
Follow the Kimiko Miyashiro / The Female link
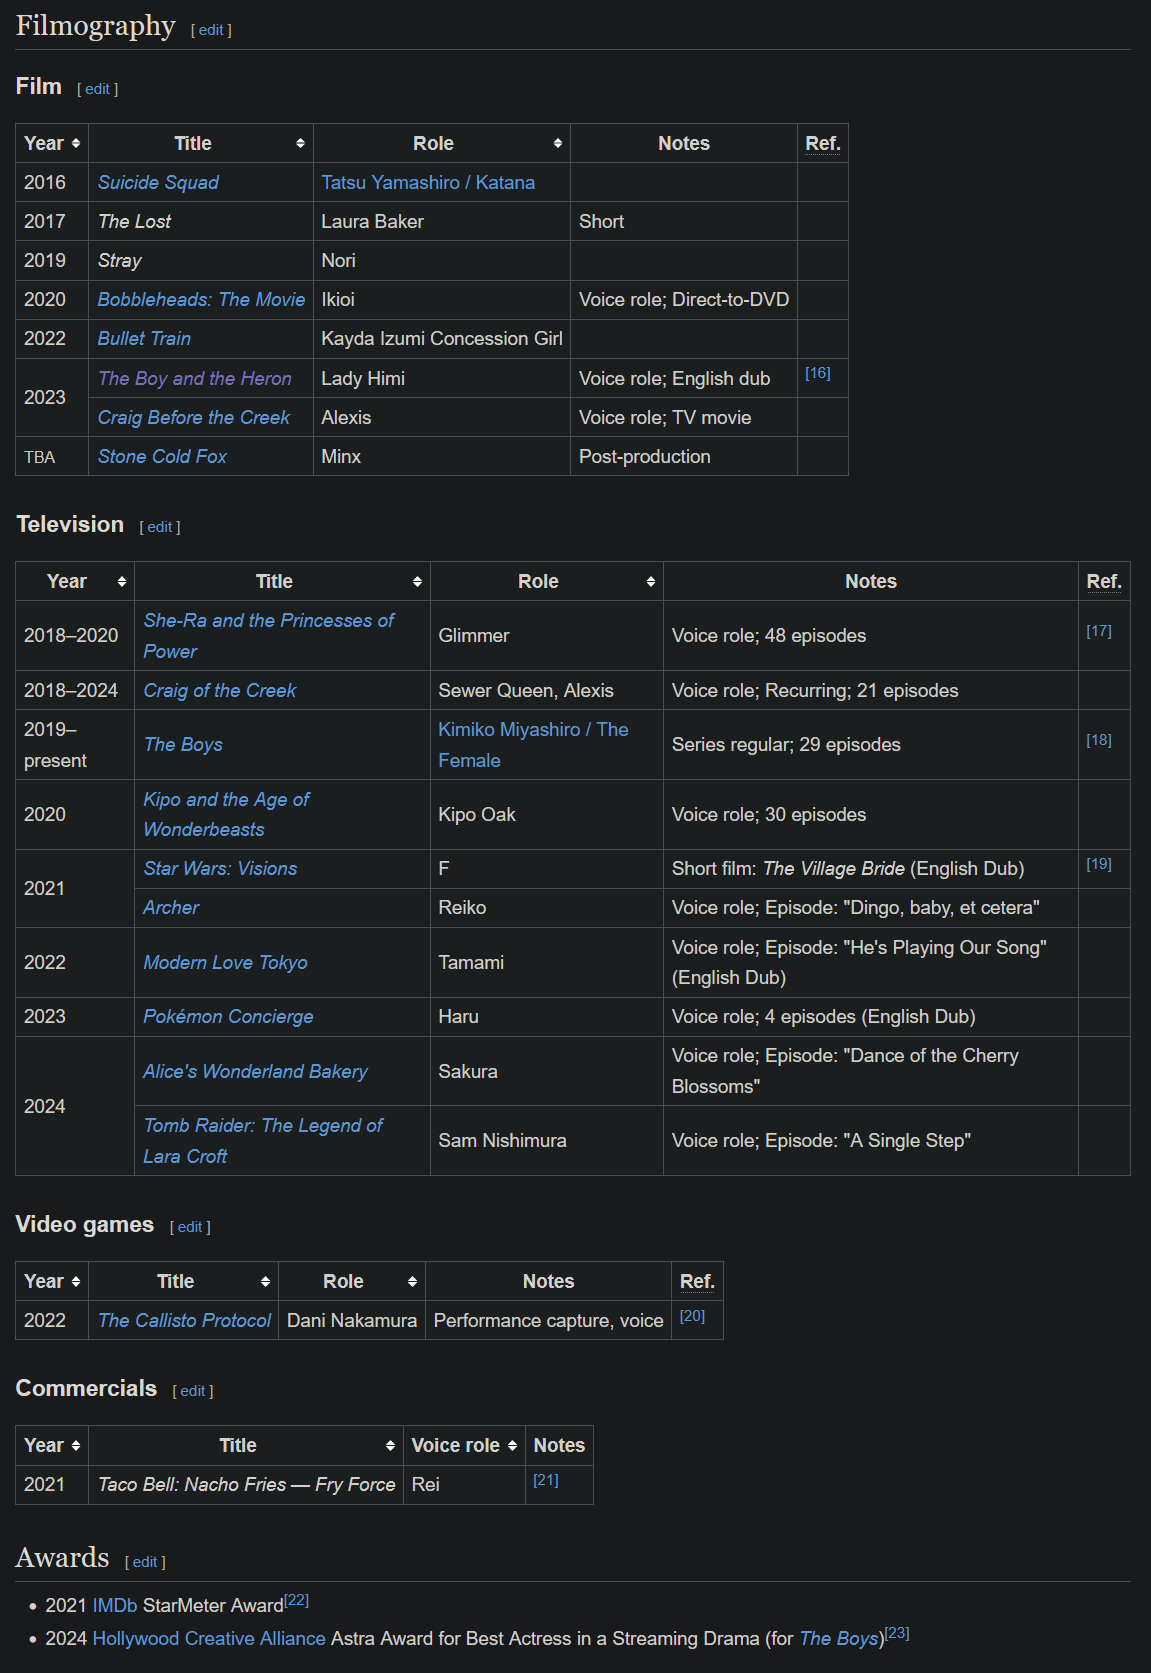(533, 745)
